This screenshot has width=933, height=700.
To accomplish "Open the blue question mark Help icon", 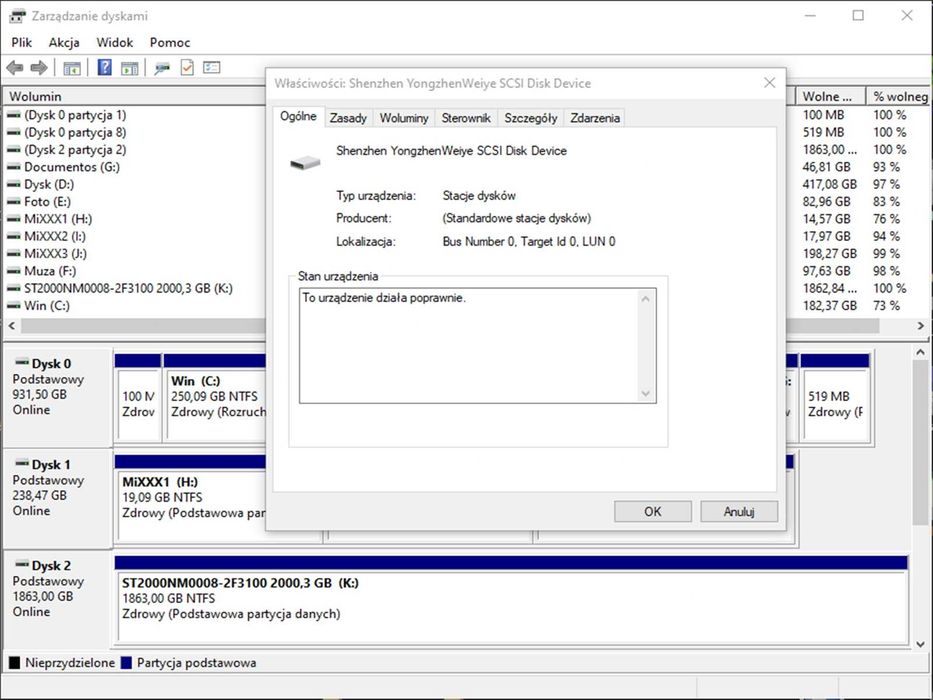I will point(104,67).
